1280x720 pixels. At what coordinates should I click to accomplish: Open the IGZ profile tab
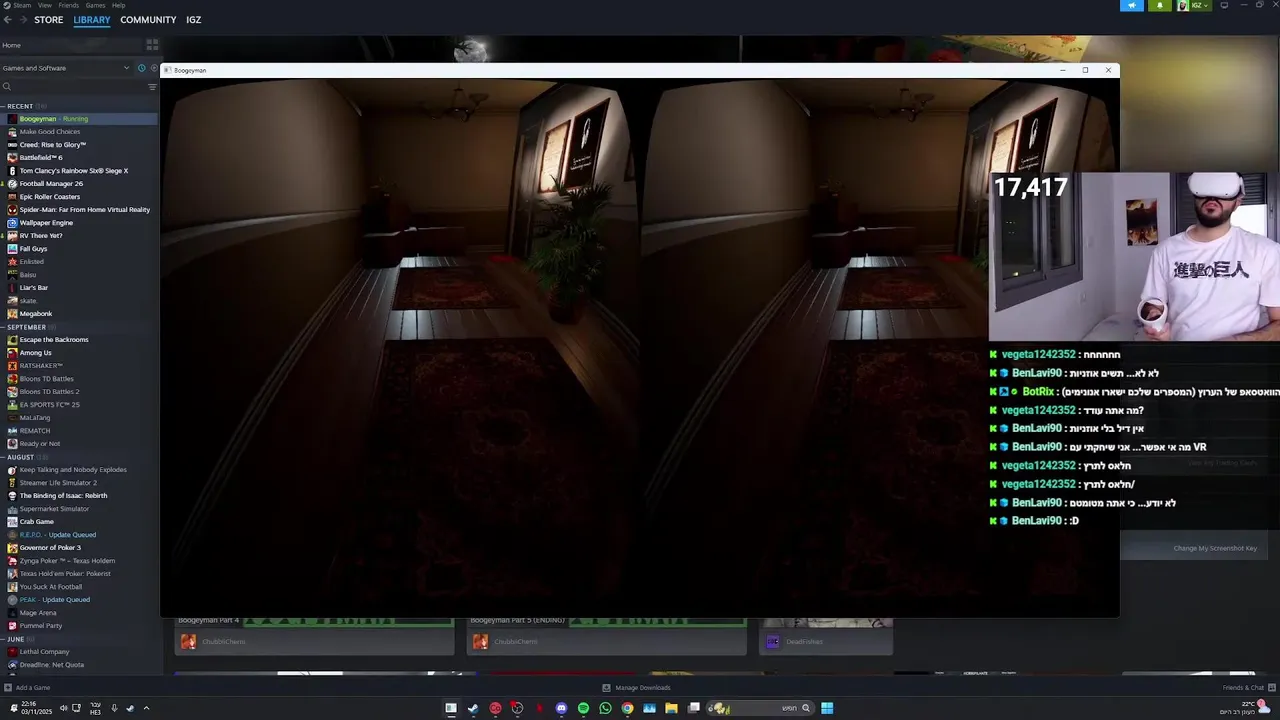click(x=193, y=20)
